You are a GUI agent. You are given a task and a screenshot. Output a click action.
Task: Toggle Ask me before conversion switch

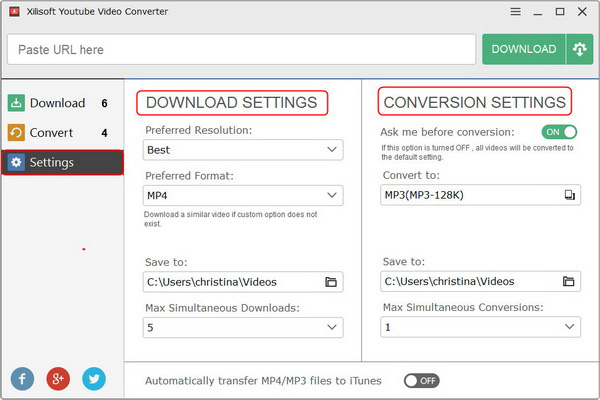[x=559, y=132]
